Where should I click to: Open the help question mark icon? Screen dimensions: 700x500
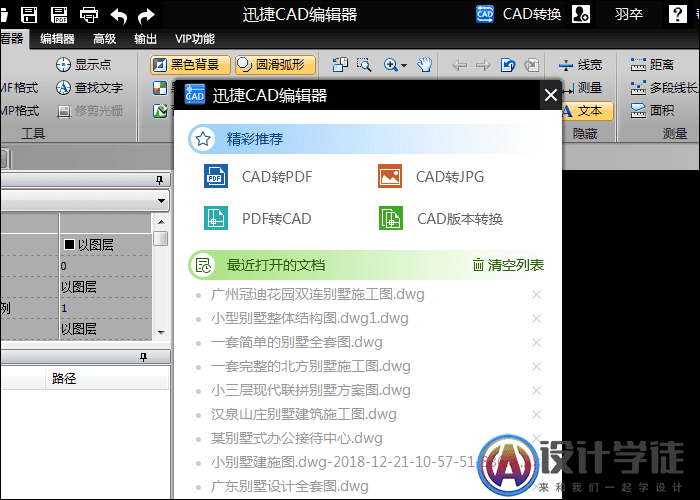point(677,14)
